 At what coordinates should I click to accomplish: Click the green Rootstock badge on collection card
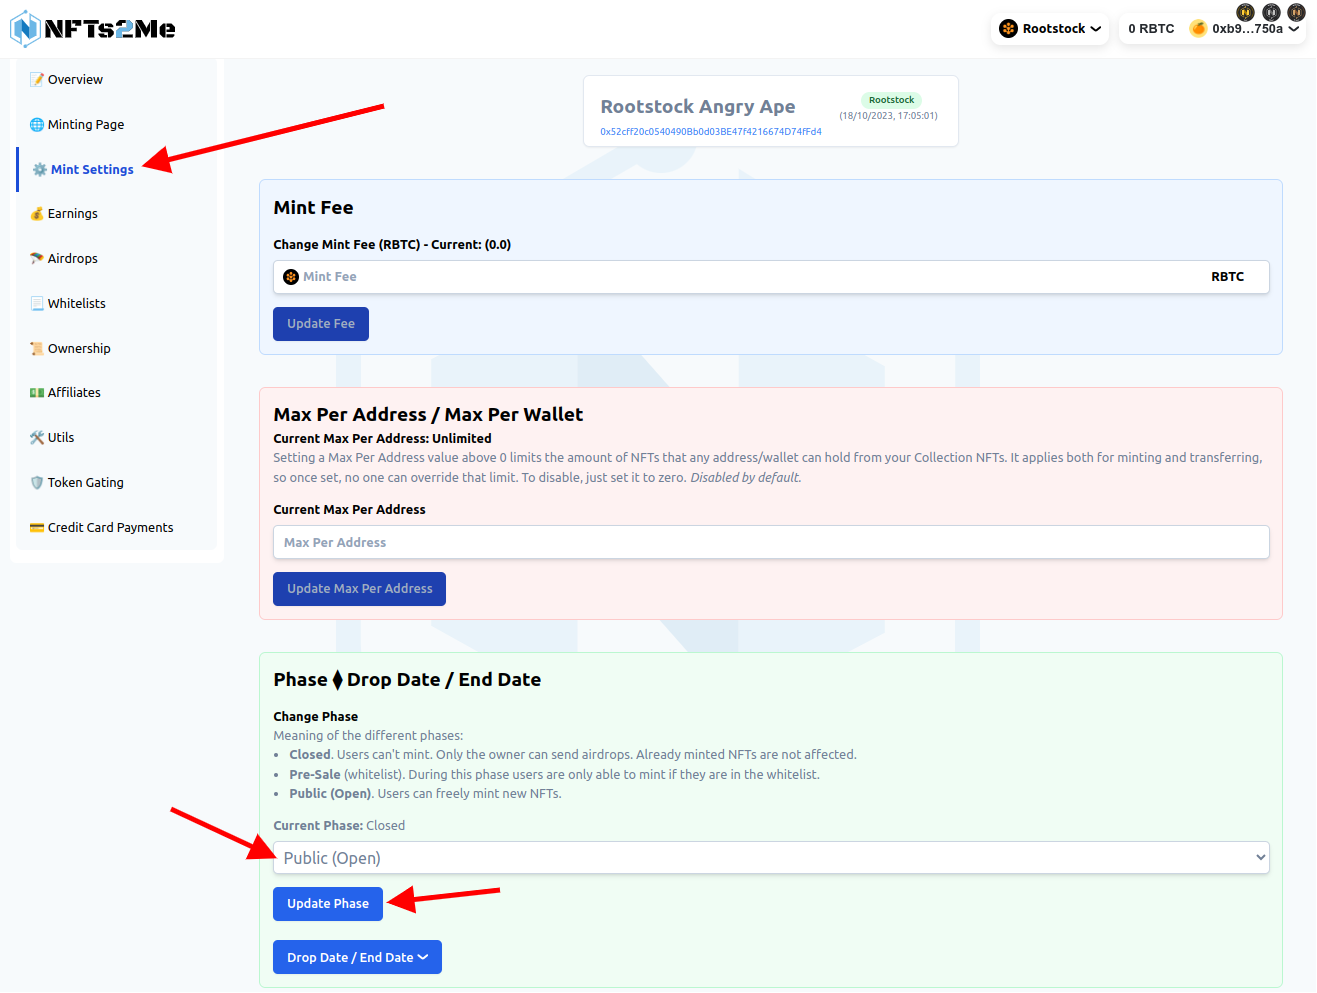pyautogui.click(x=891, y=100)
